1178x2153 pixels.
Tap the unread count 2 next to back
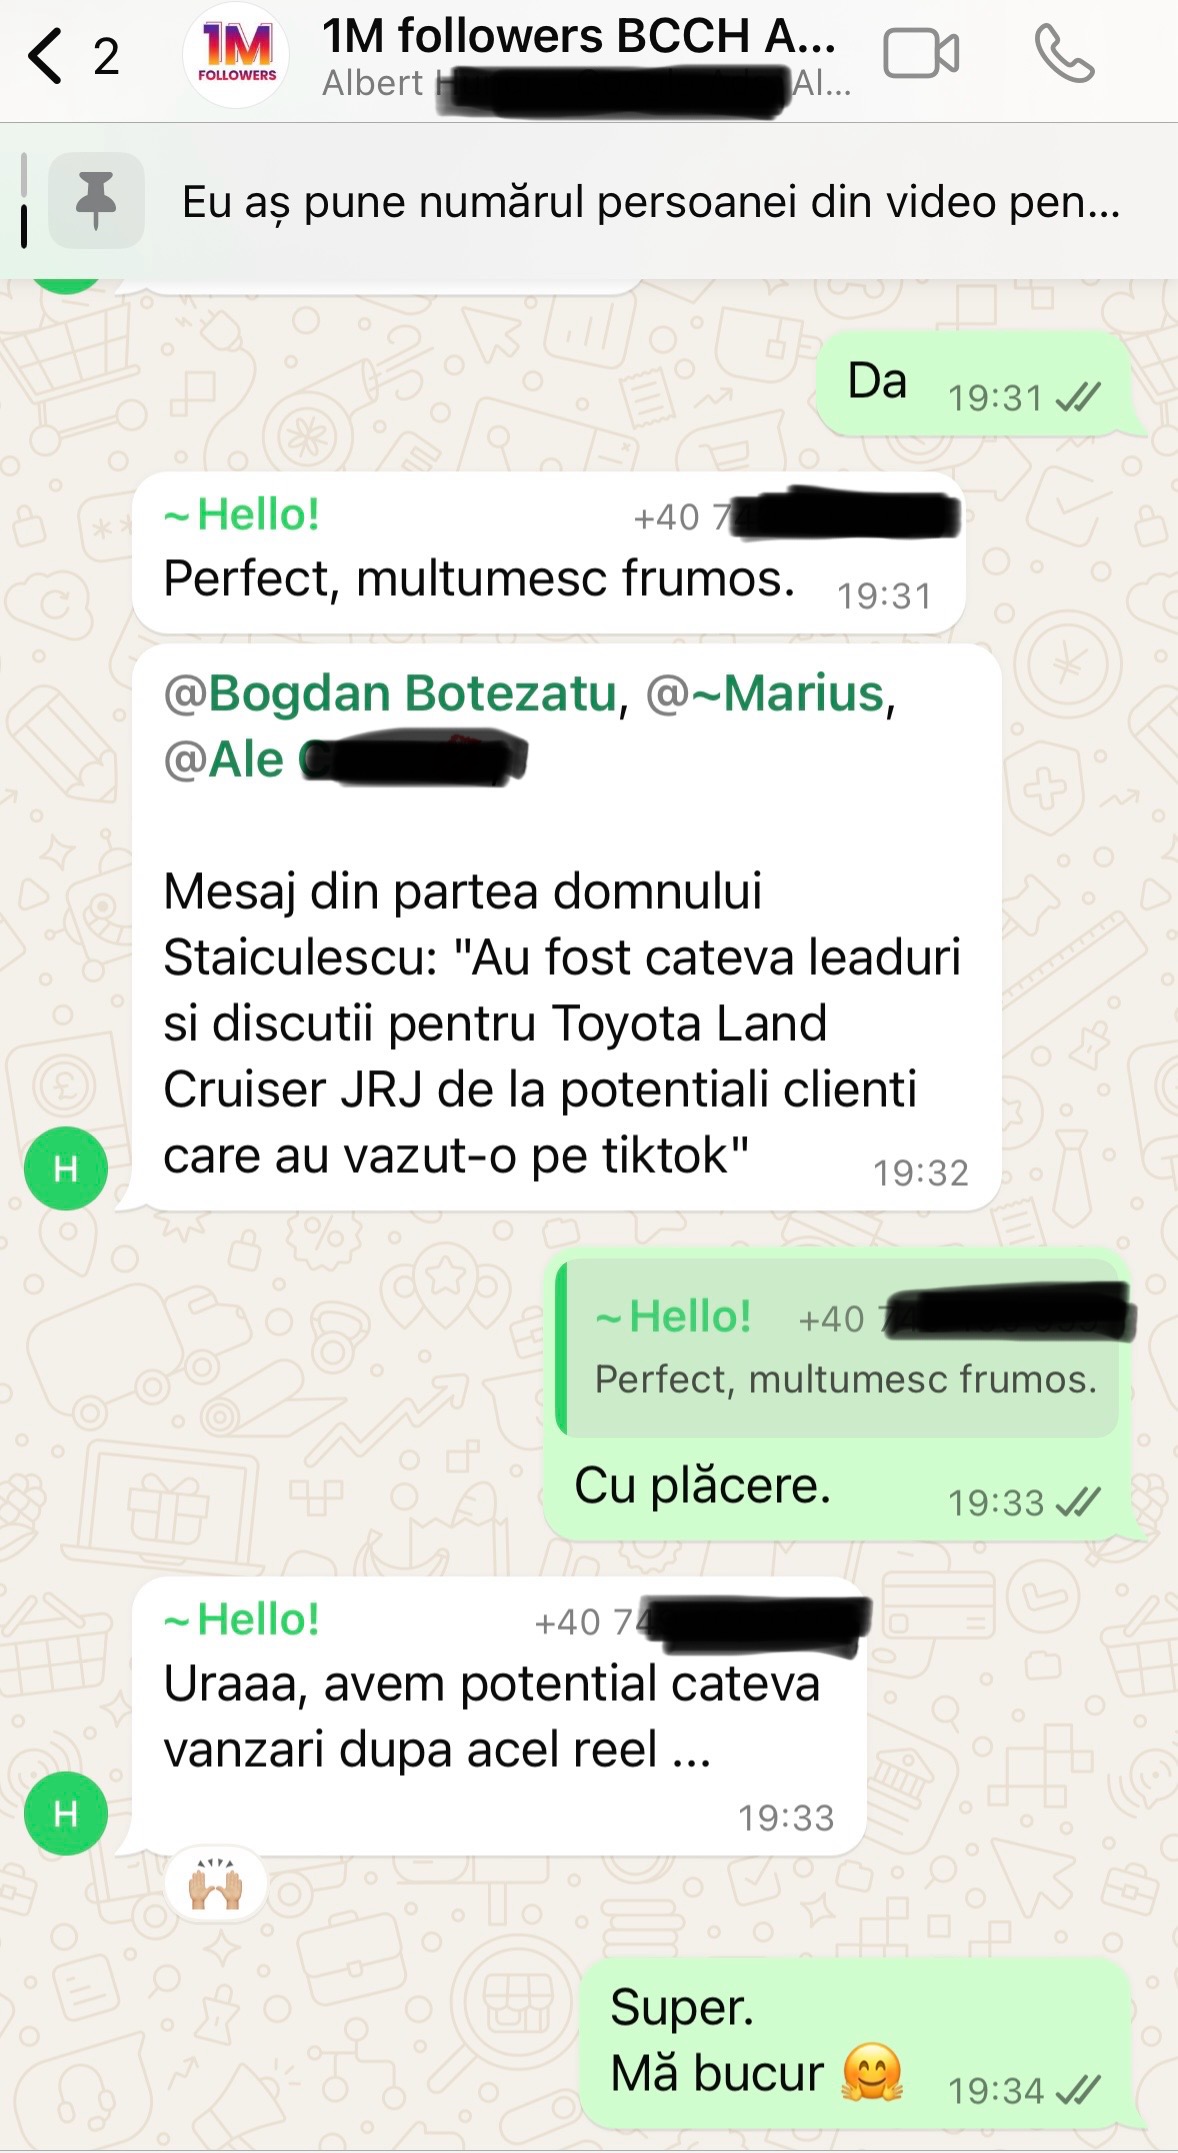(x=106, y=56)
